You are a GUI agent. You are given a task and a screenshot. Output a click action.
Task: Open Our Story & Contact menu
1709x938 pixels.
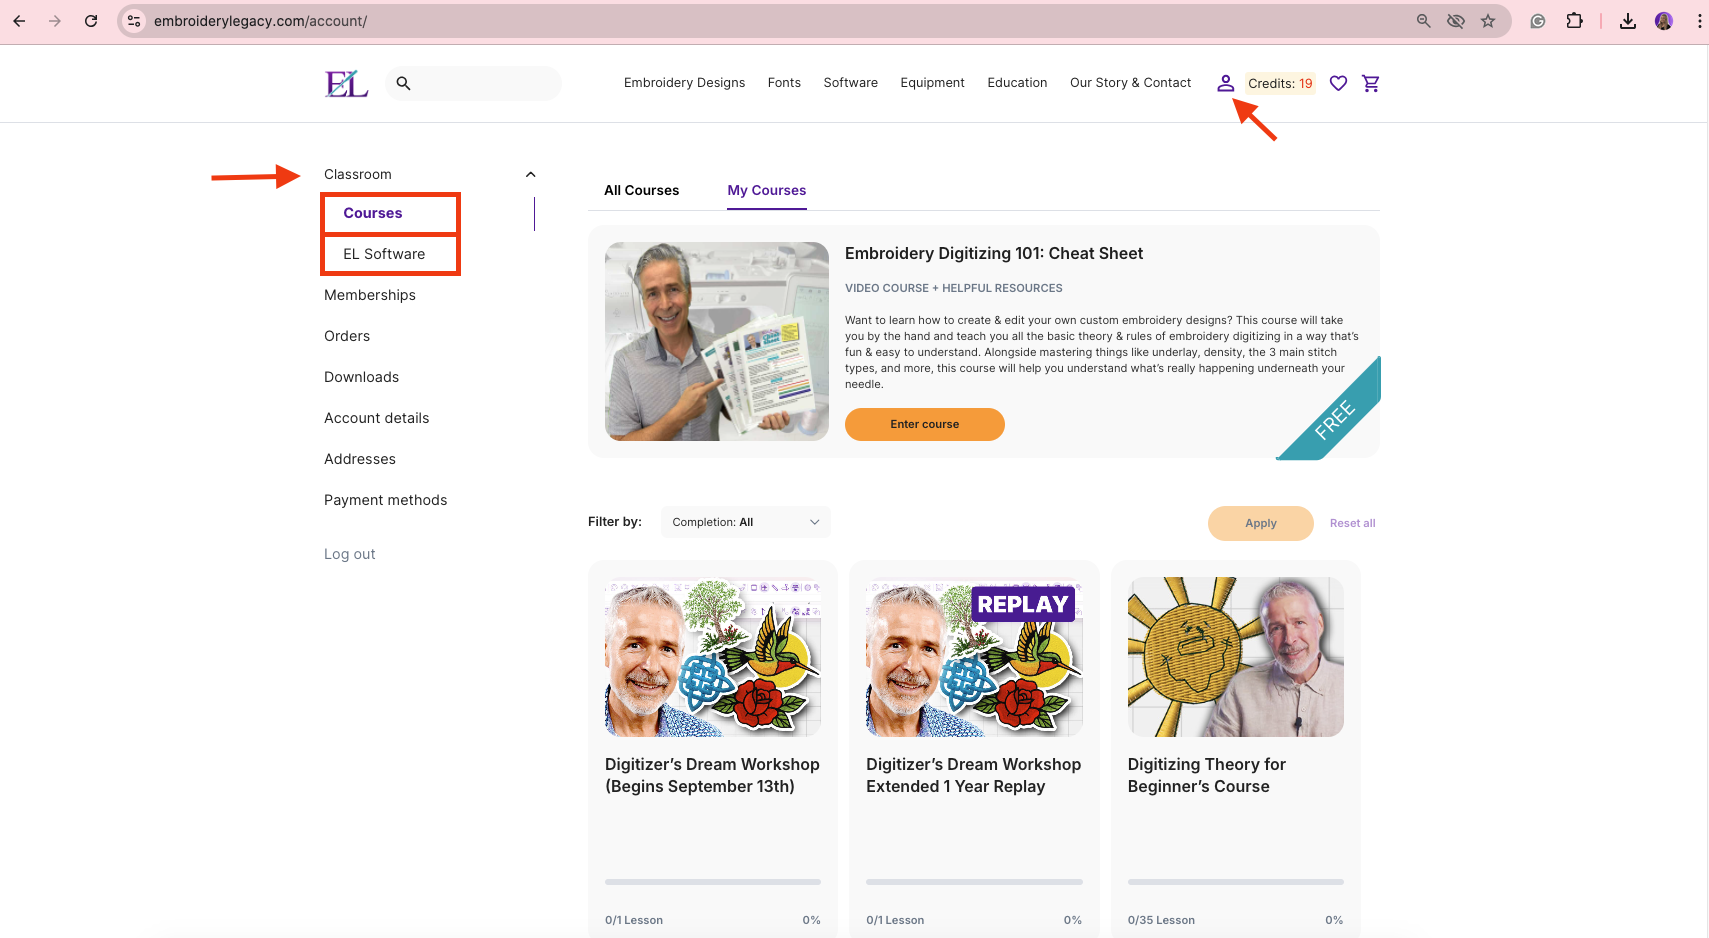pos(1130,83)
